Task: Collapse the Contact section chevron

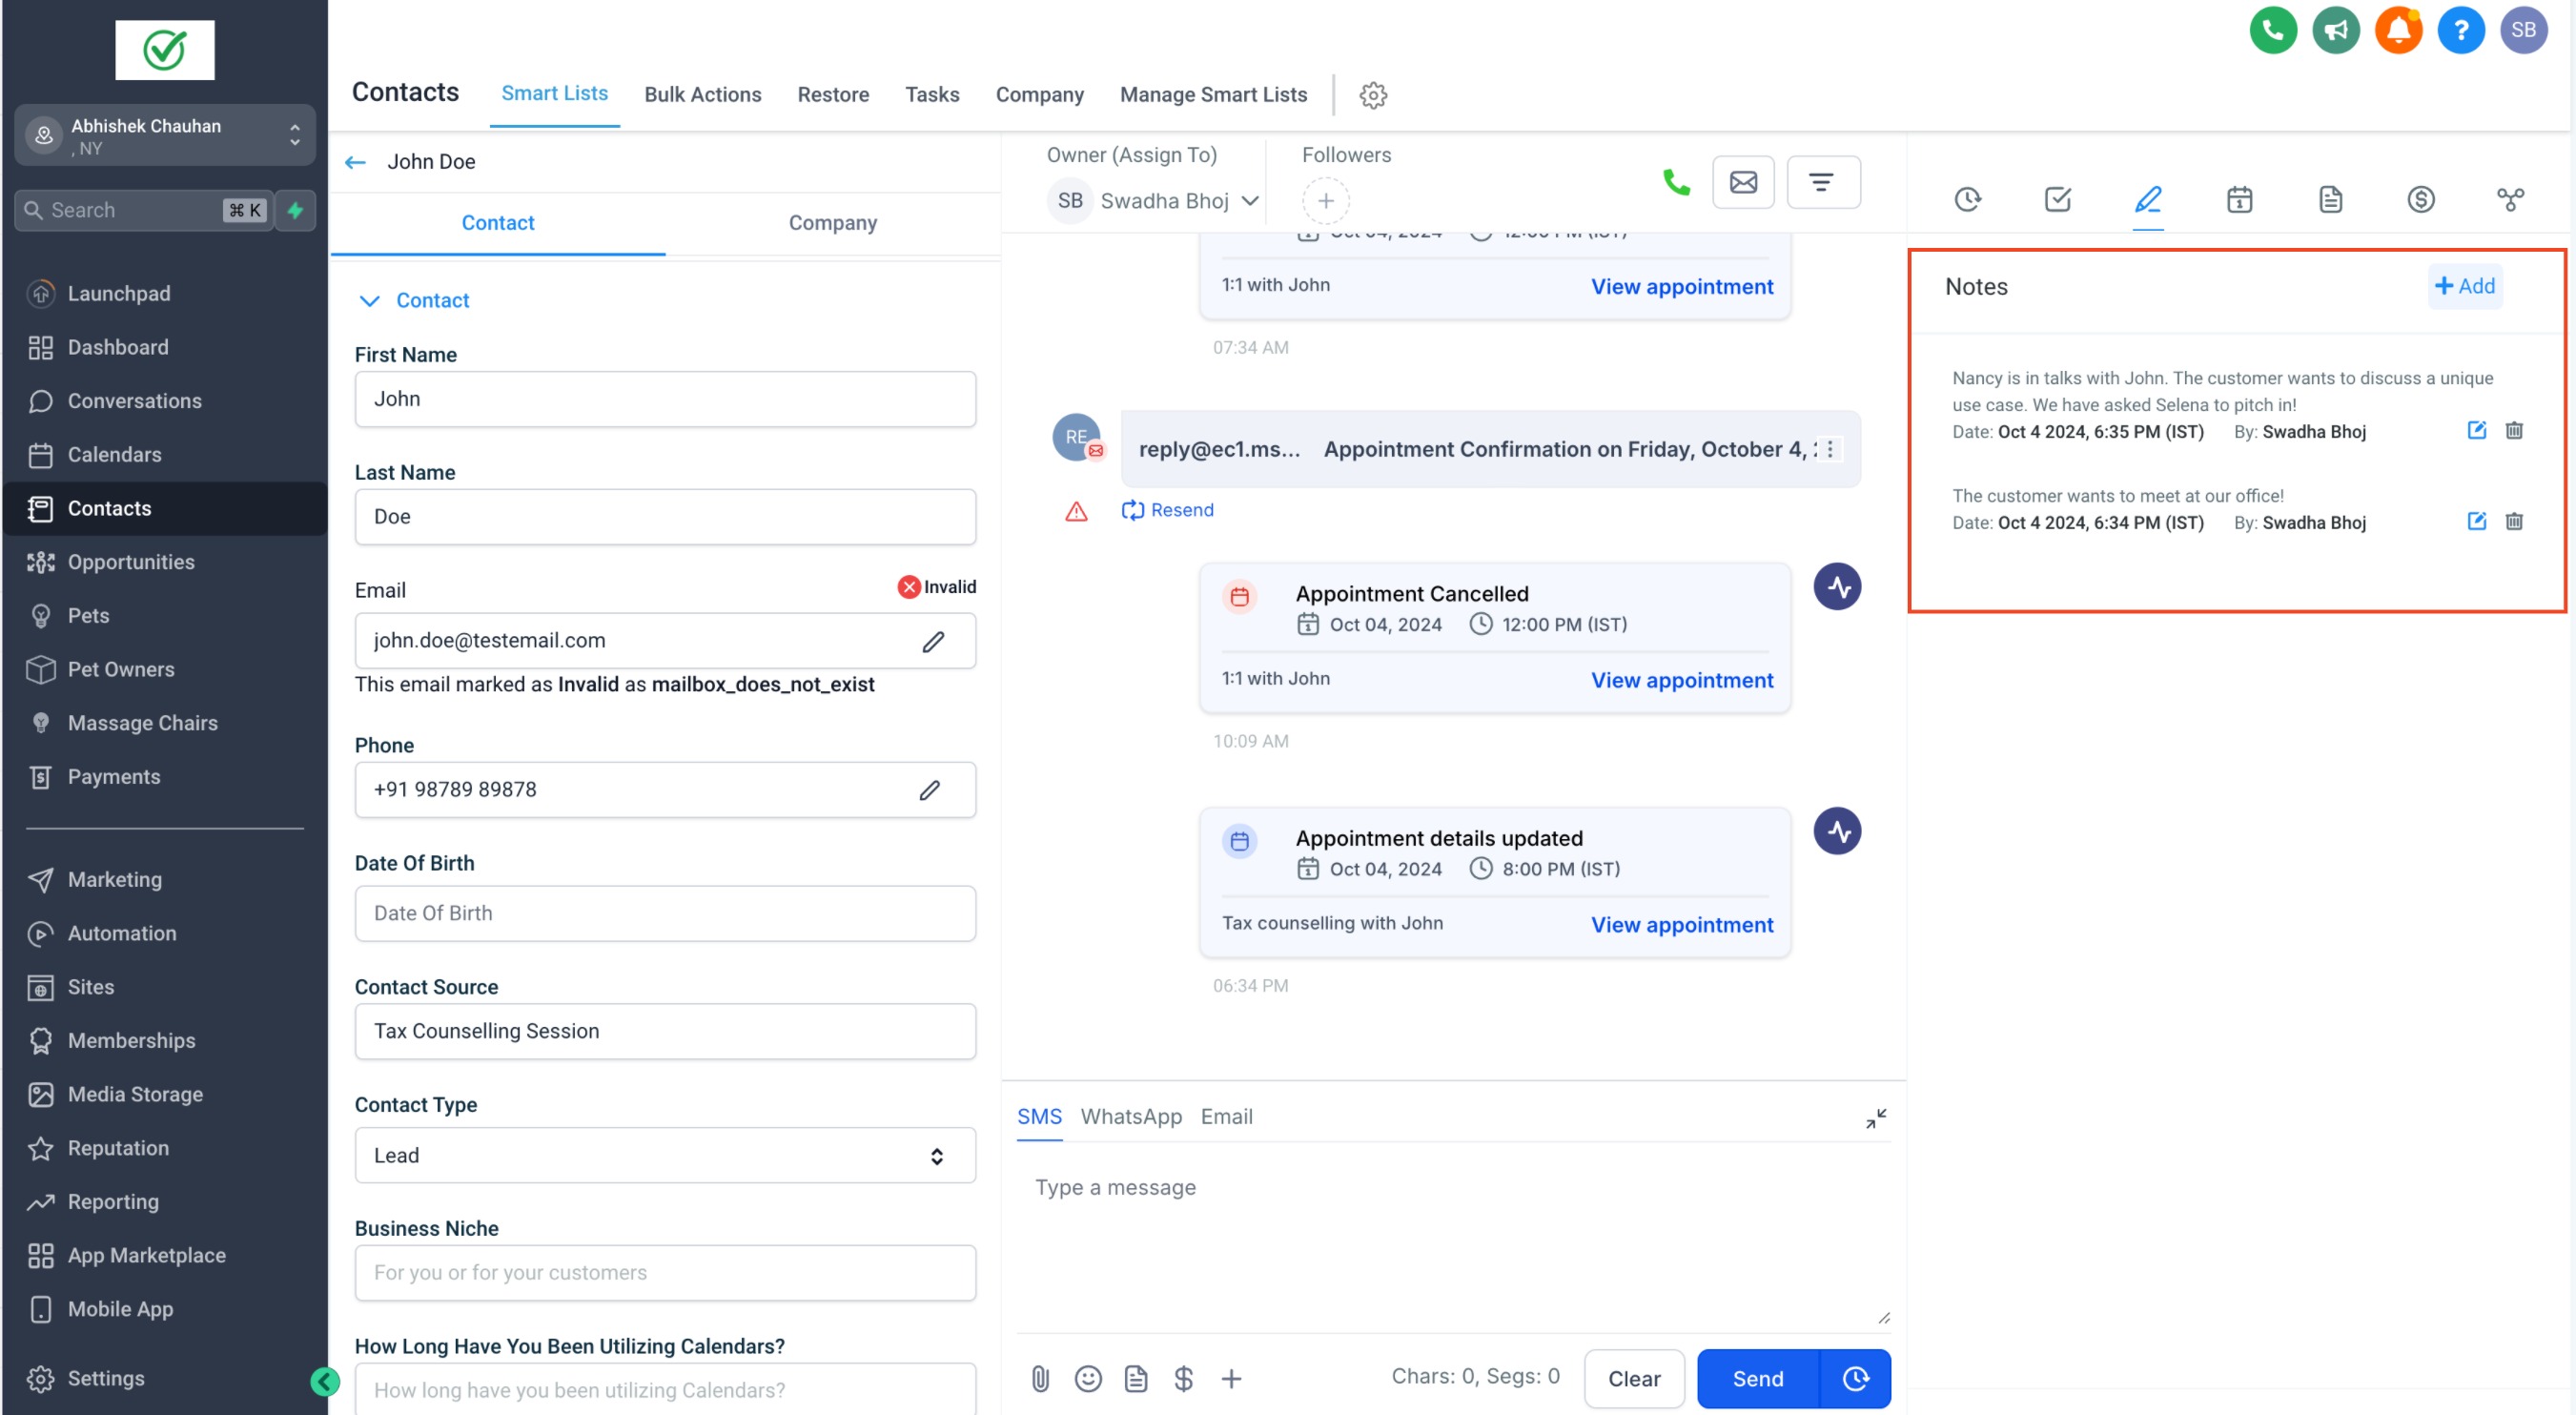Action: (x=370, y=301)
